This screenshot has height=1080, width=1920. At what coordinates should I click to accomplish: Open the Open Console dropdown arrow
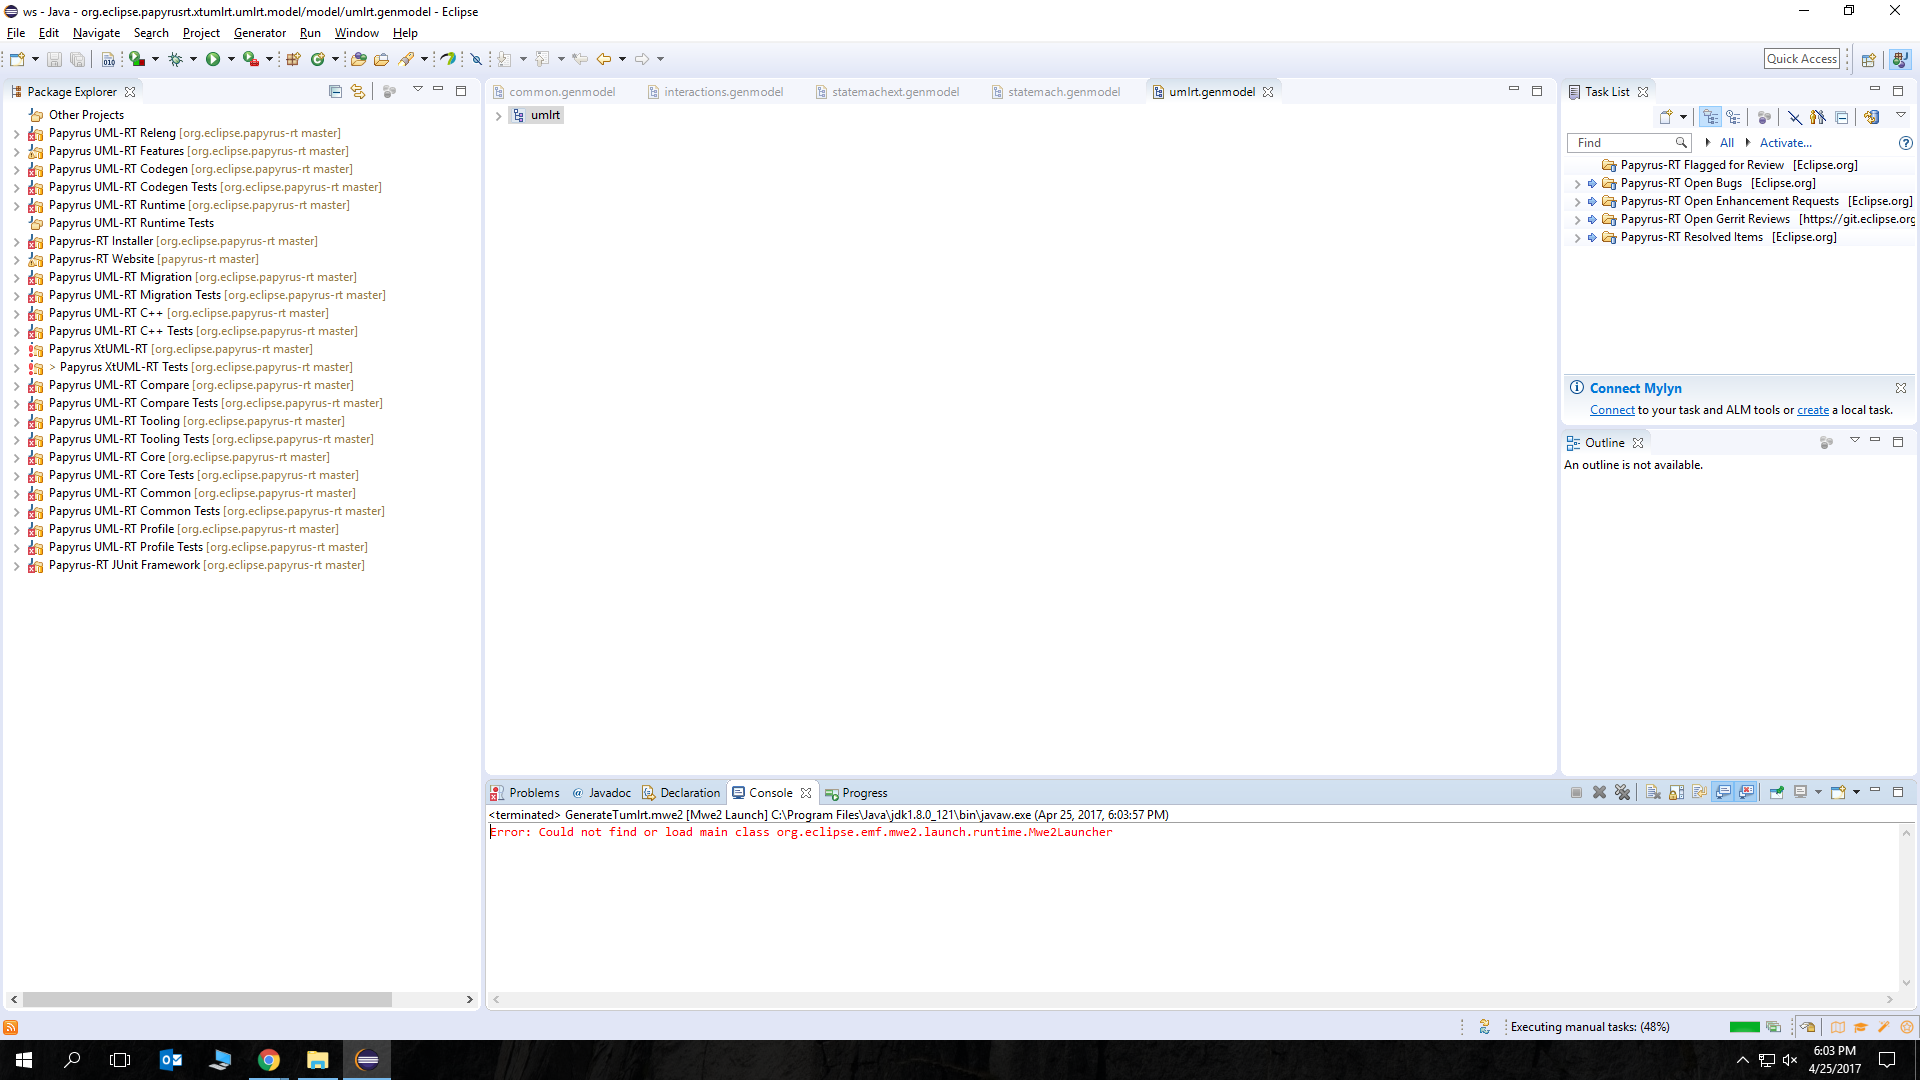coord(1856,792)
